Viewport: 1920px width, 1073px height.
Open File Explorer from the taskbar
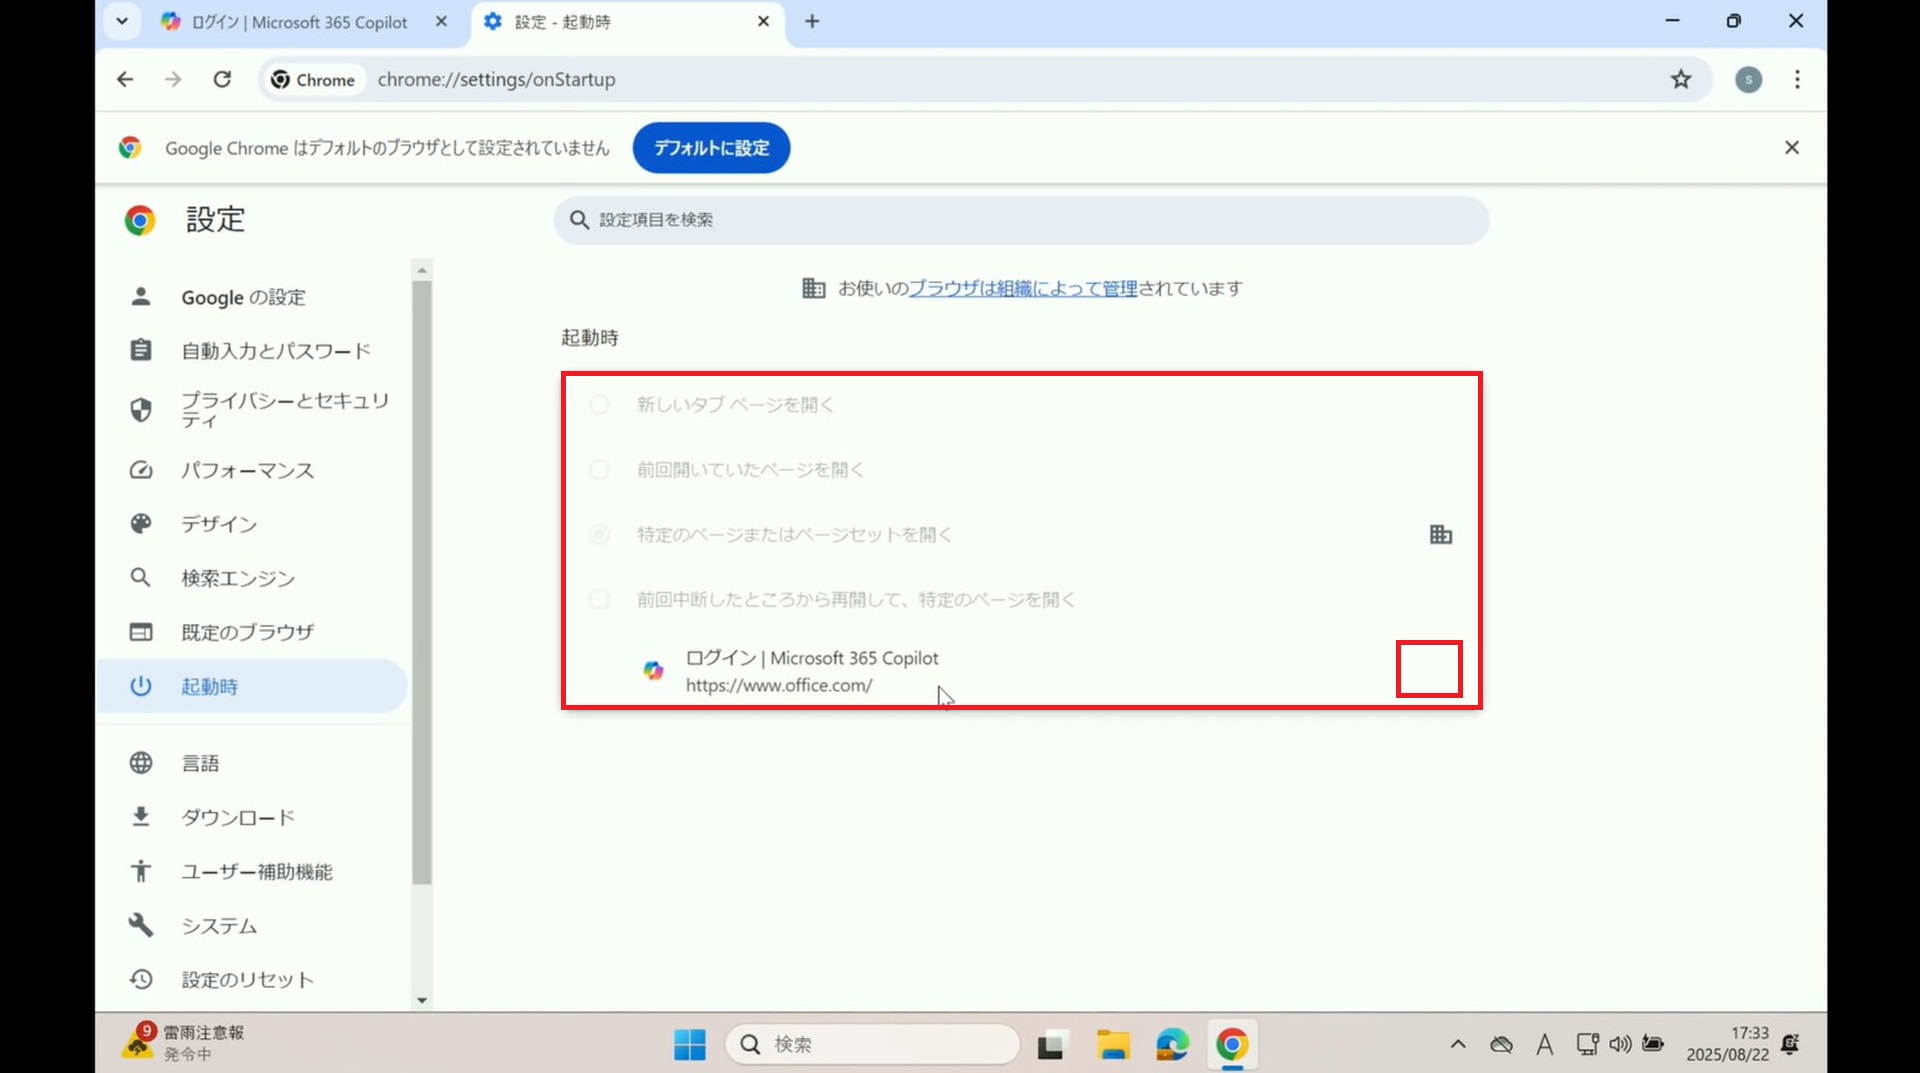pos(1112,1045)
